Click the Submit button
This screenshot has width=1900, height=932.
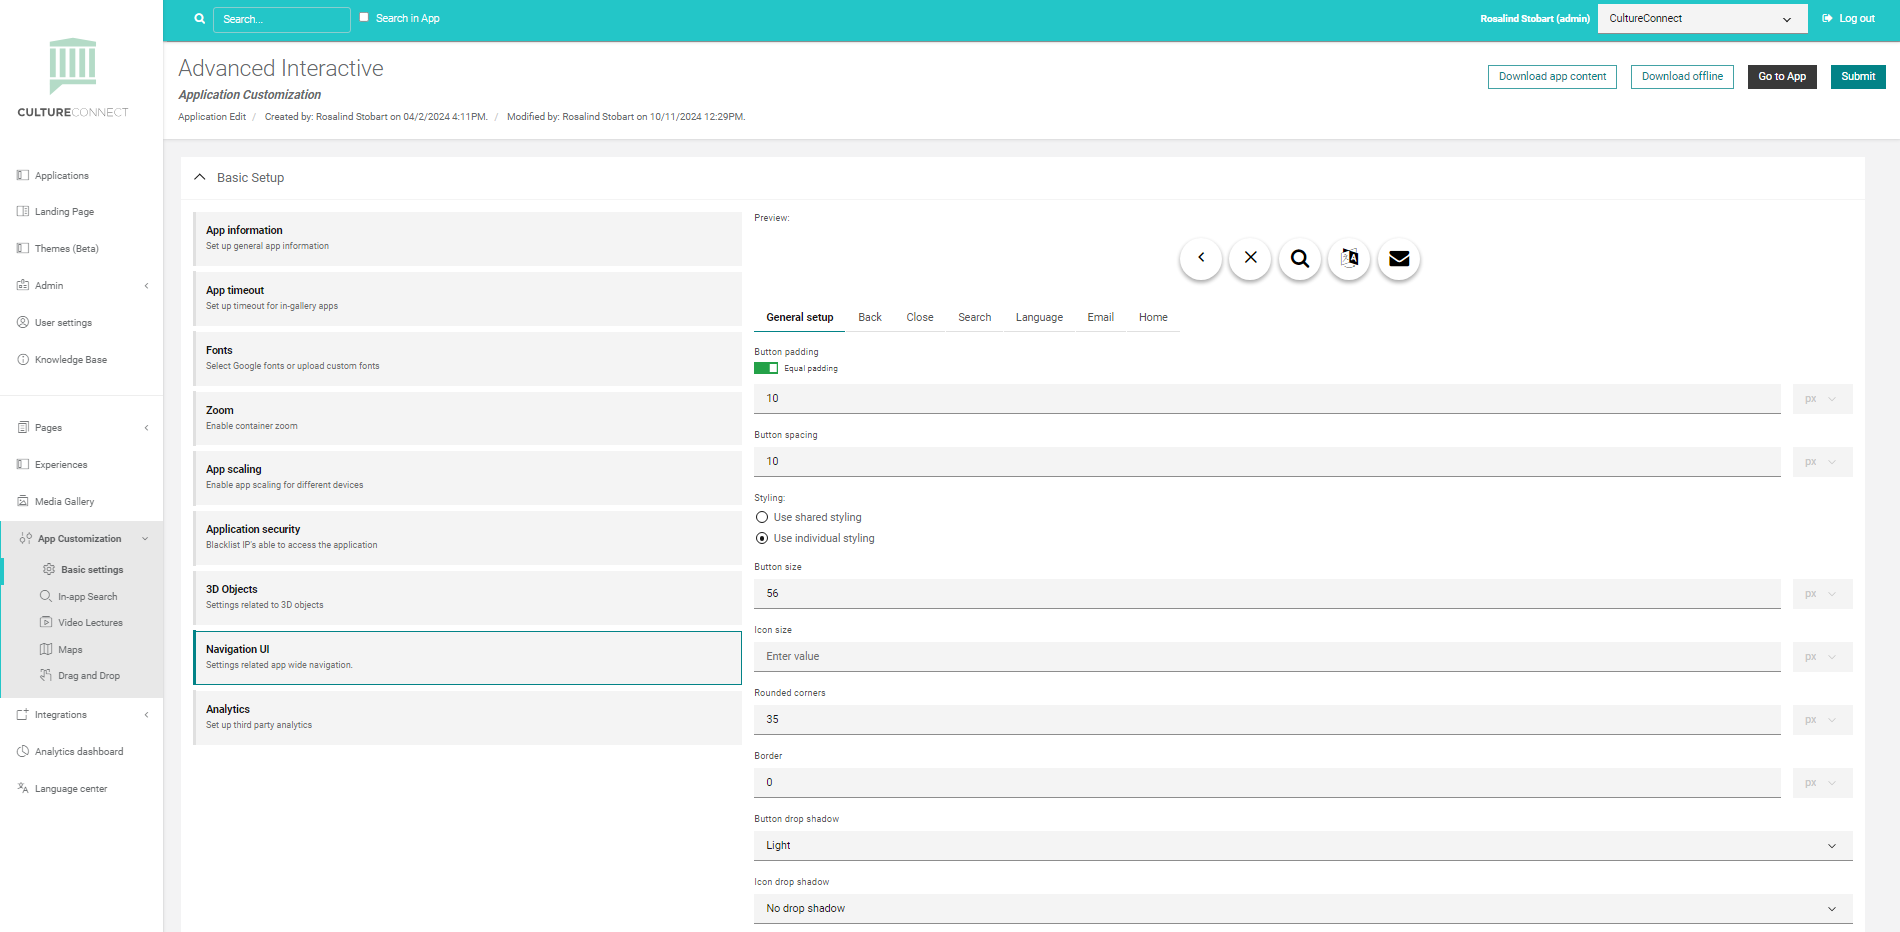coord(1858,77)
